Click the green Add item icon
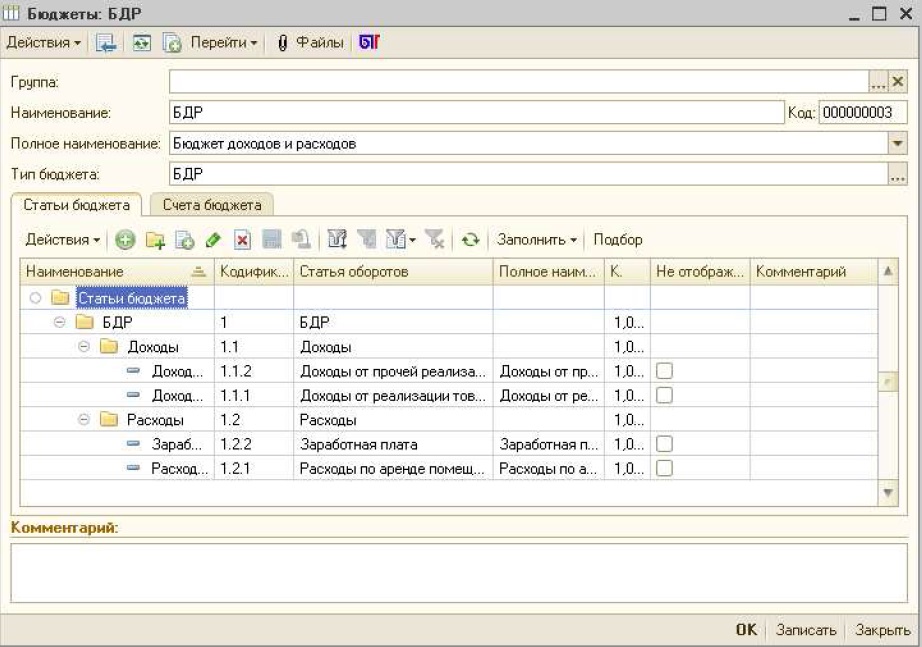 125,239
